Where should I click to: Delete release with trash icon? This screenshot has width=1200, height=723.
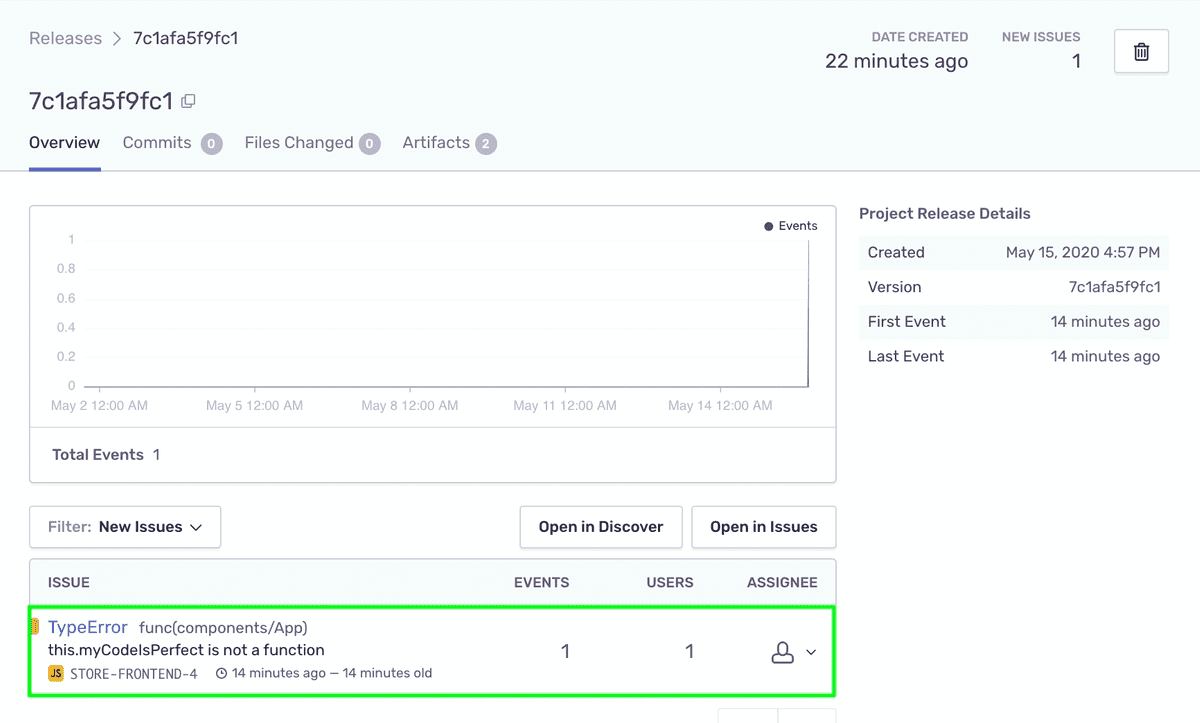tap(1141, 51)
